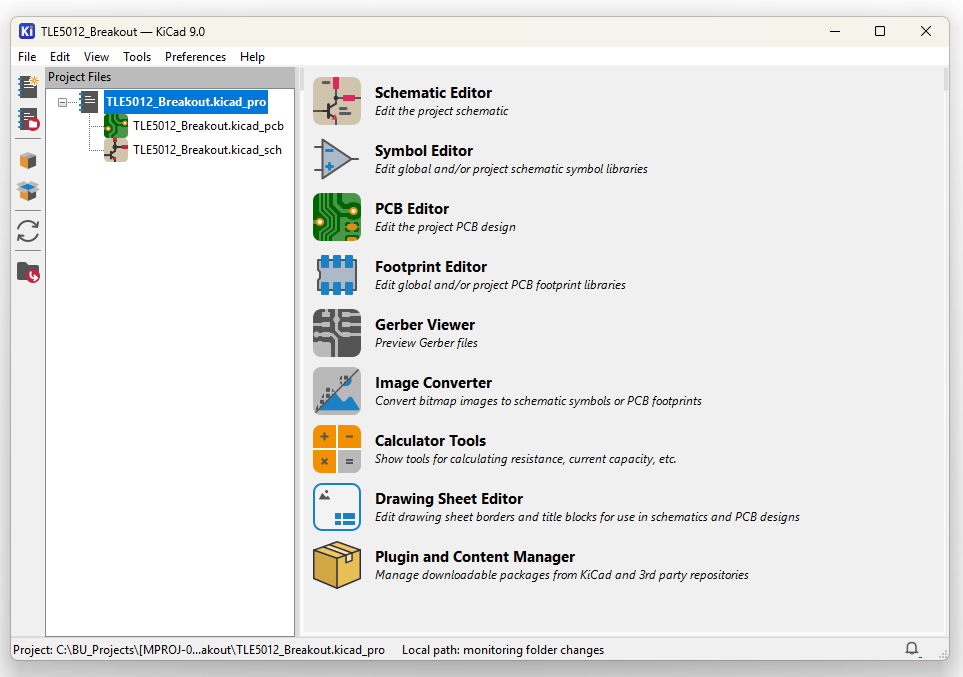This screenshot has width=963, height=677.
Task: Open the Preferences menu
Action: (195, 57)
